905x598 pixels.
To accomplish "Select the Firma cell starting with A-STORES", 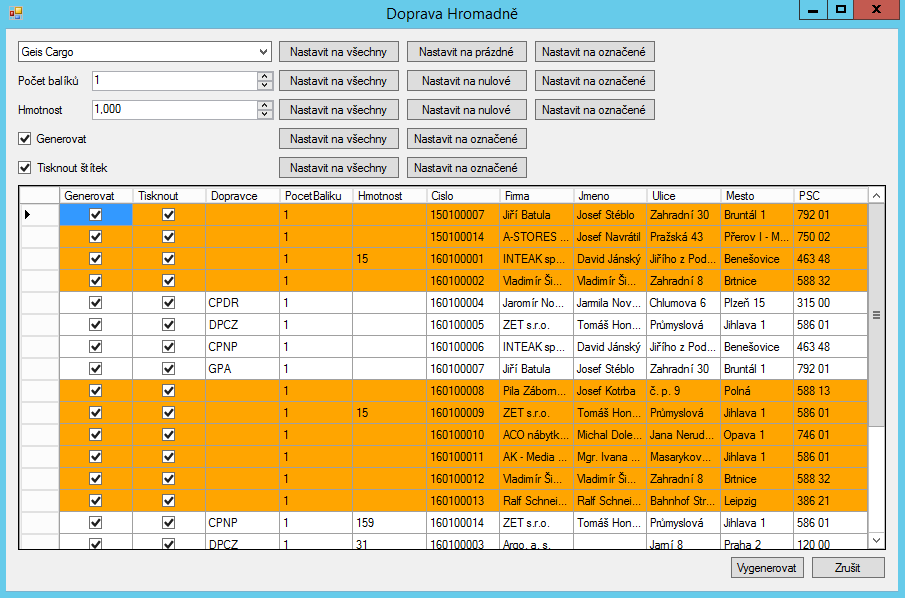I will click(536, 237).
